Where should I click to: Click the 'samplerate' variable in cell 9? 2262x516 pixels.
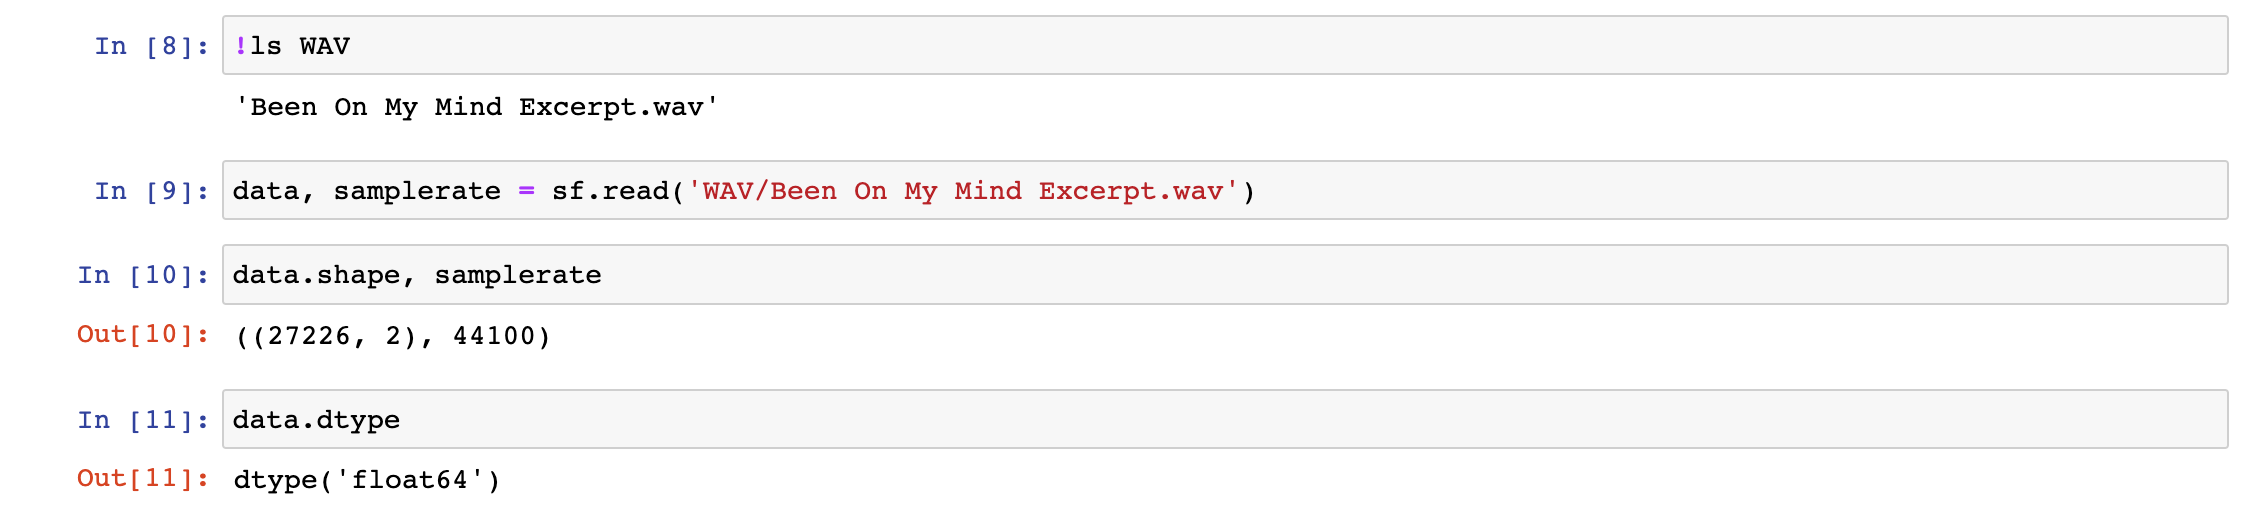[x=417, y=191]
